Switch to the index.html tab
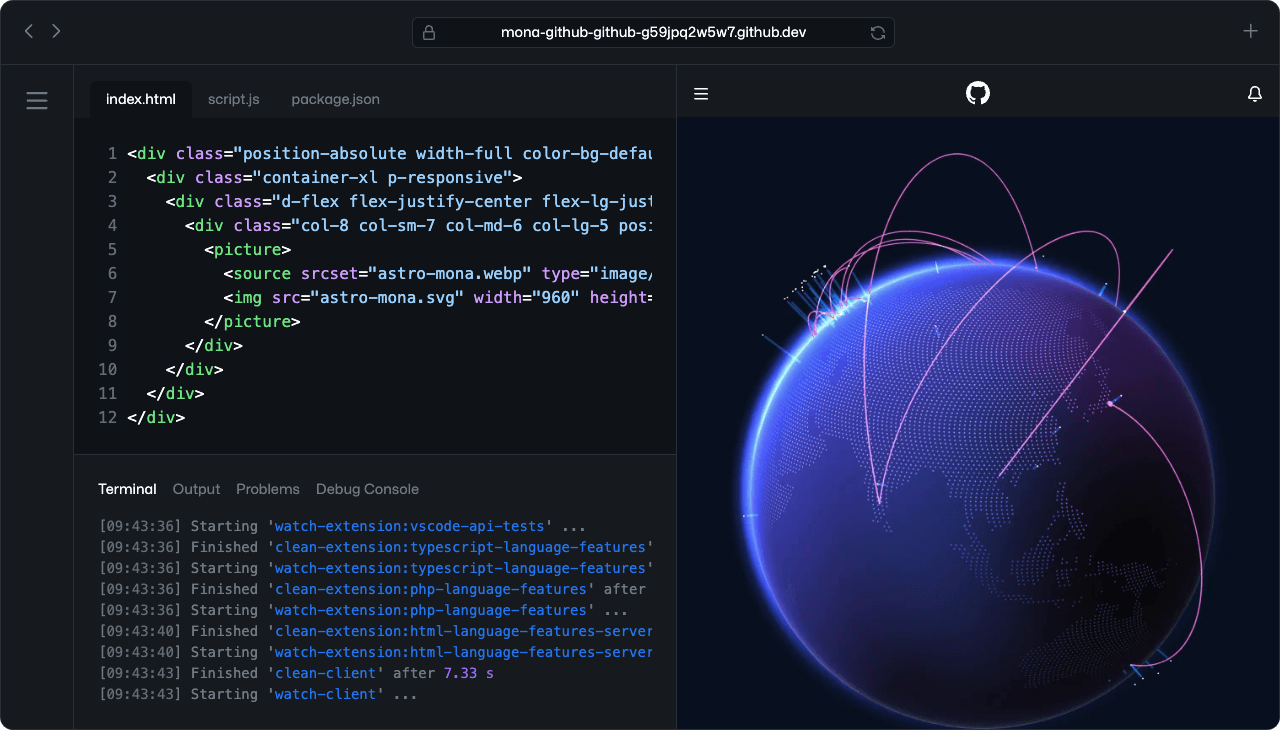 (141, 99)
